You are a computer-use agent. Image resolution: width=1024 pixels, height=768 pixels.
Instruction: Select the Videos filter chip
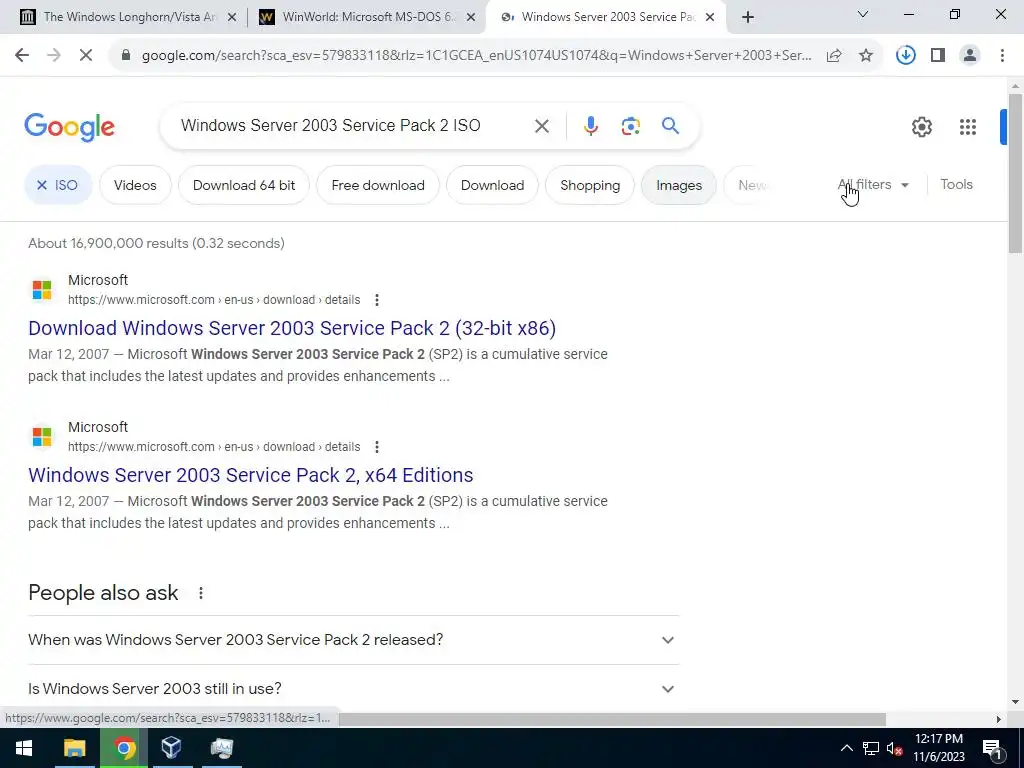[135, 185]
